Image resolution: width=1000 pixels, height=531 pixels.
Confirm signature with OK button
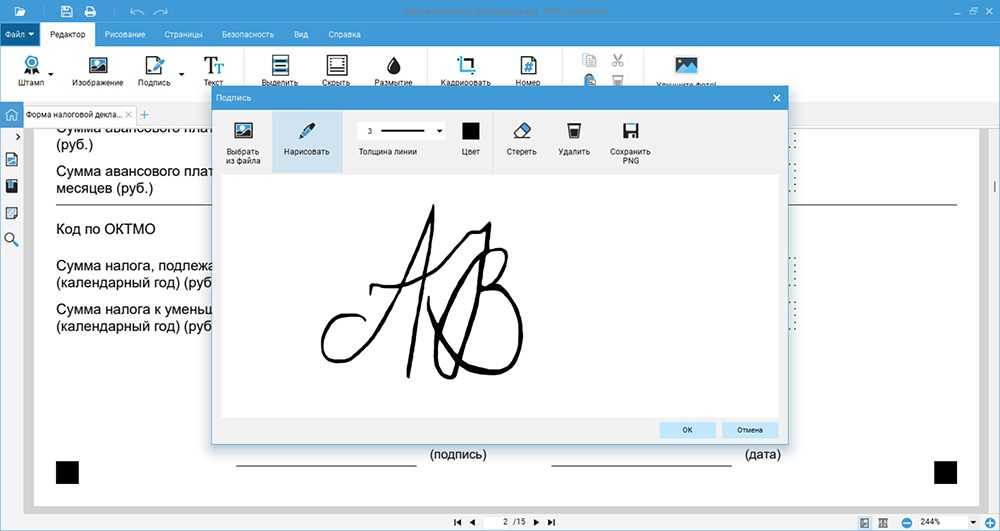point(687,430)
